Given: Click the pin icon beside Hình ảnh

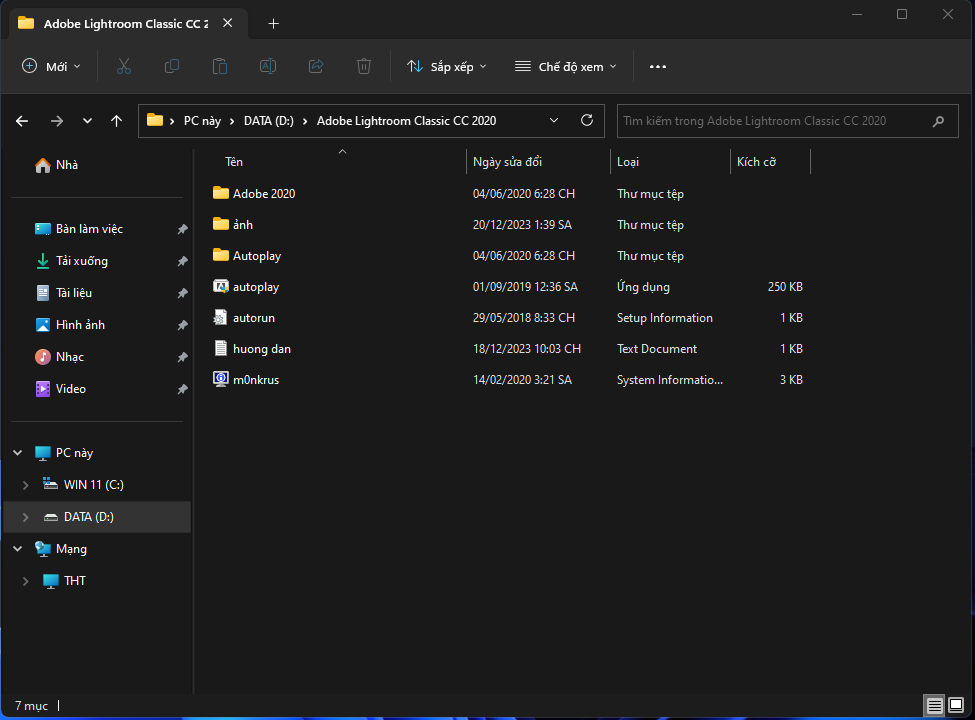Looking at the screenshot, I should [x=182, y=325].
